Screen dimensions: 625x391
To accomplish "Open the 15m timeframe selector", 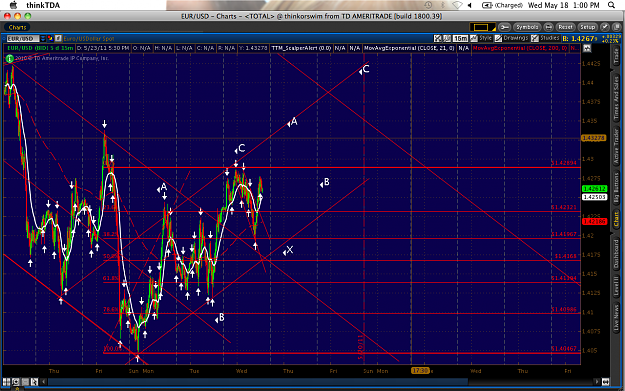I will [460, 38].
